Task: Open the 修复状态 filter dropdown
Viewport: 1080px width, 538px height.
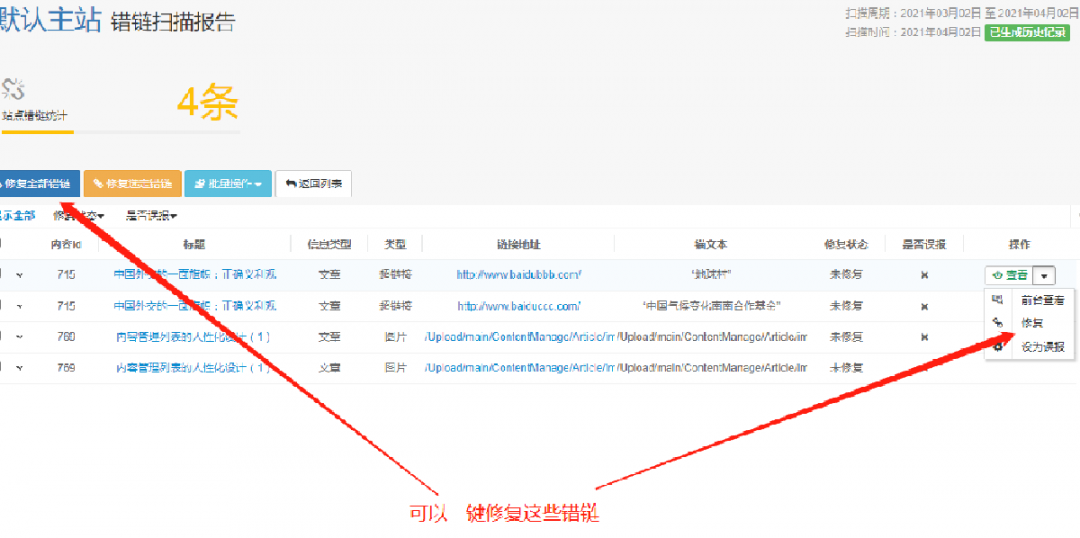Action: pyautogui.click(x=79, y=215)
